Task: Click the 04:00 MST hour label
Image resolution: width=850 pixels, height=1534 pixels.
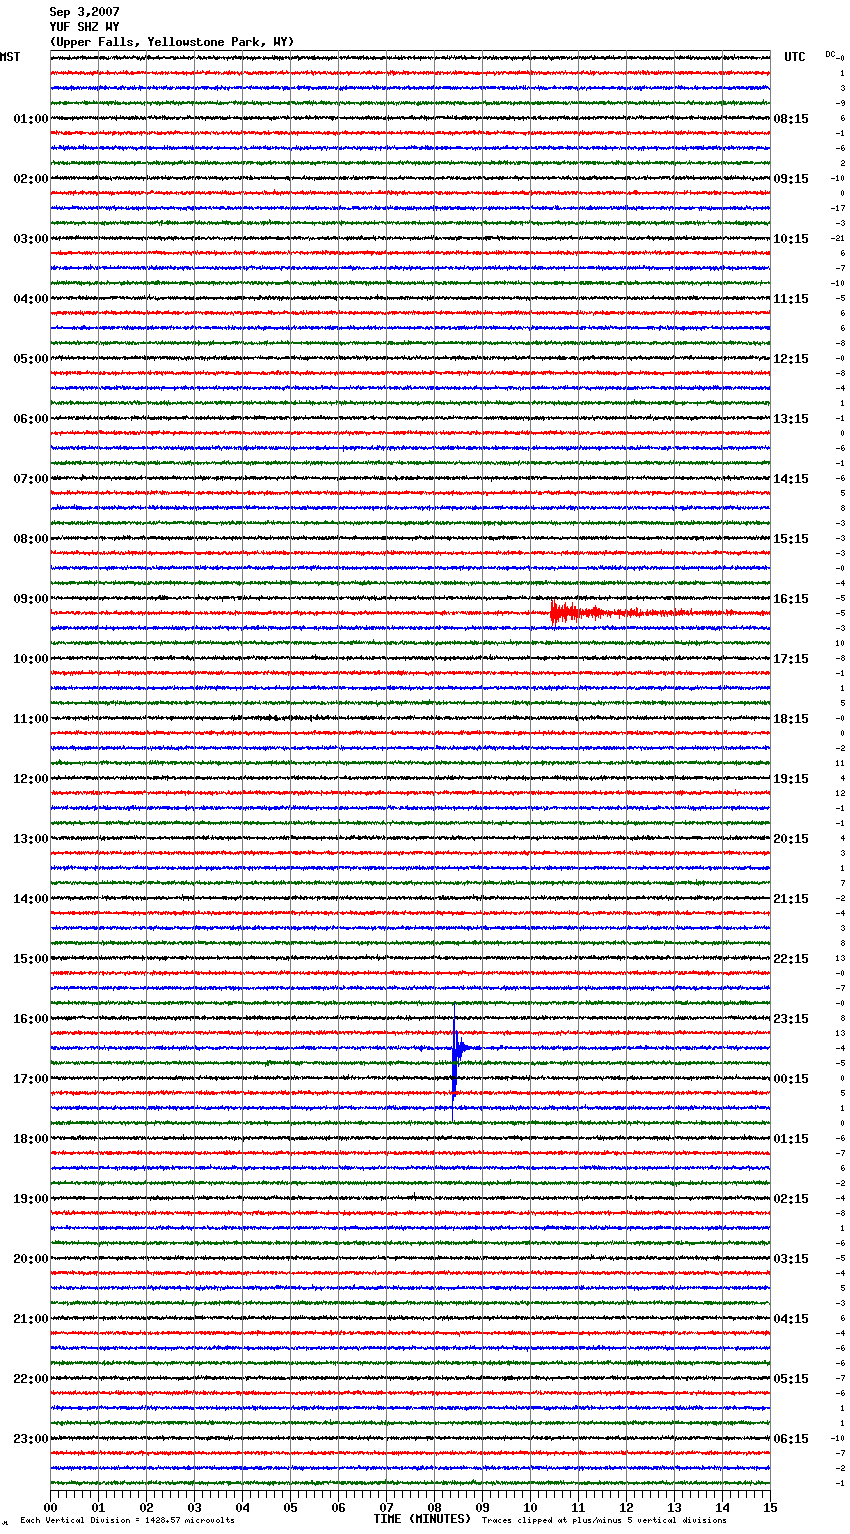Action: click(x=31, y=299)
